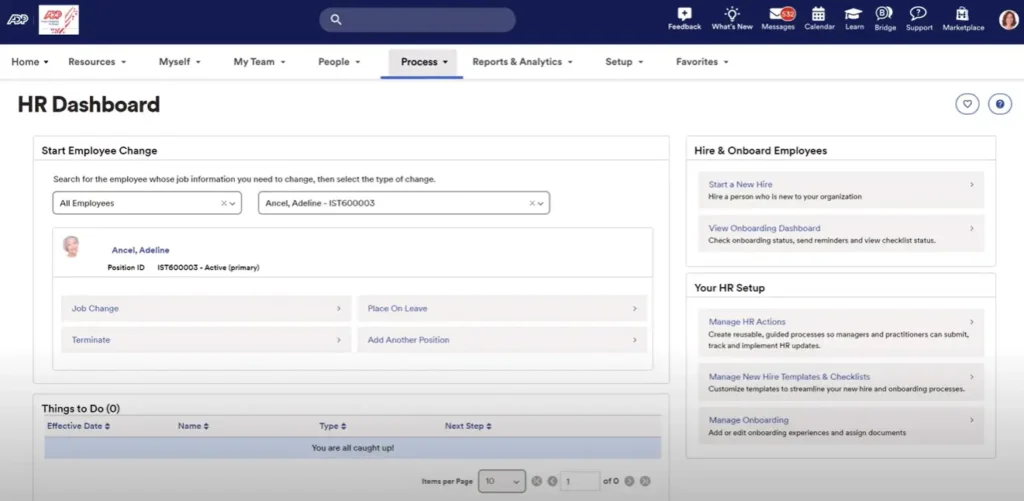Image resolution: width=1024 pixels, height=501 pixels.
Task: Click the top search bar
Action: pos(418,19)
